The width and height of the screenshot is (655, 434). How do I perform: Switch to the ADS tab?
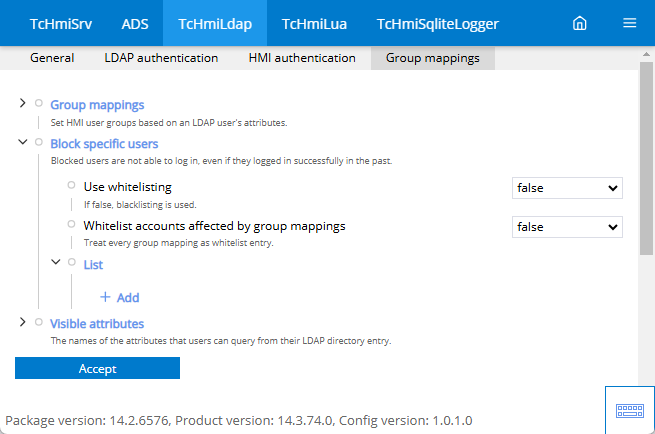[x=135, y=23]
